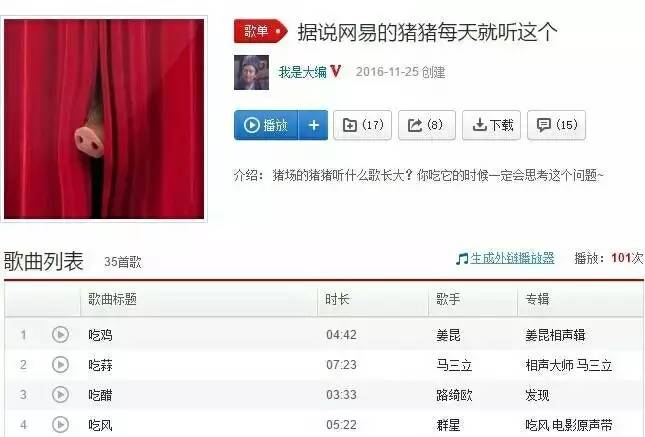Open song title 吃醋

100,395
